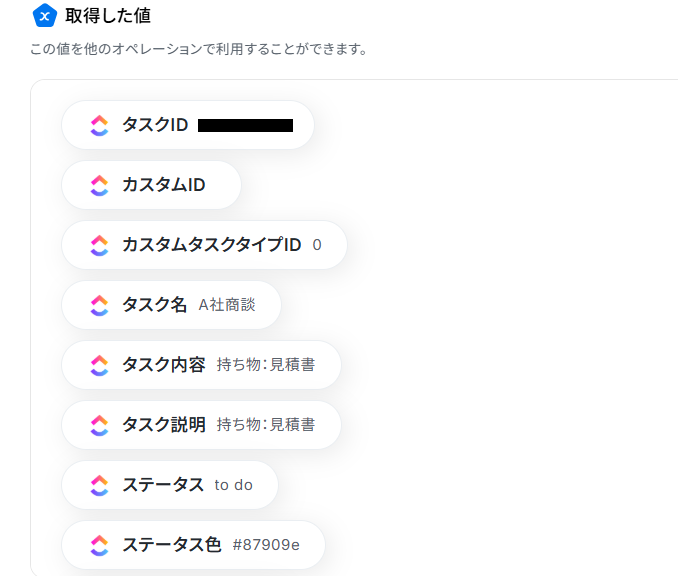Click the ClickUp icon beside タスクID

(99, 125)
